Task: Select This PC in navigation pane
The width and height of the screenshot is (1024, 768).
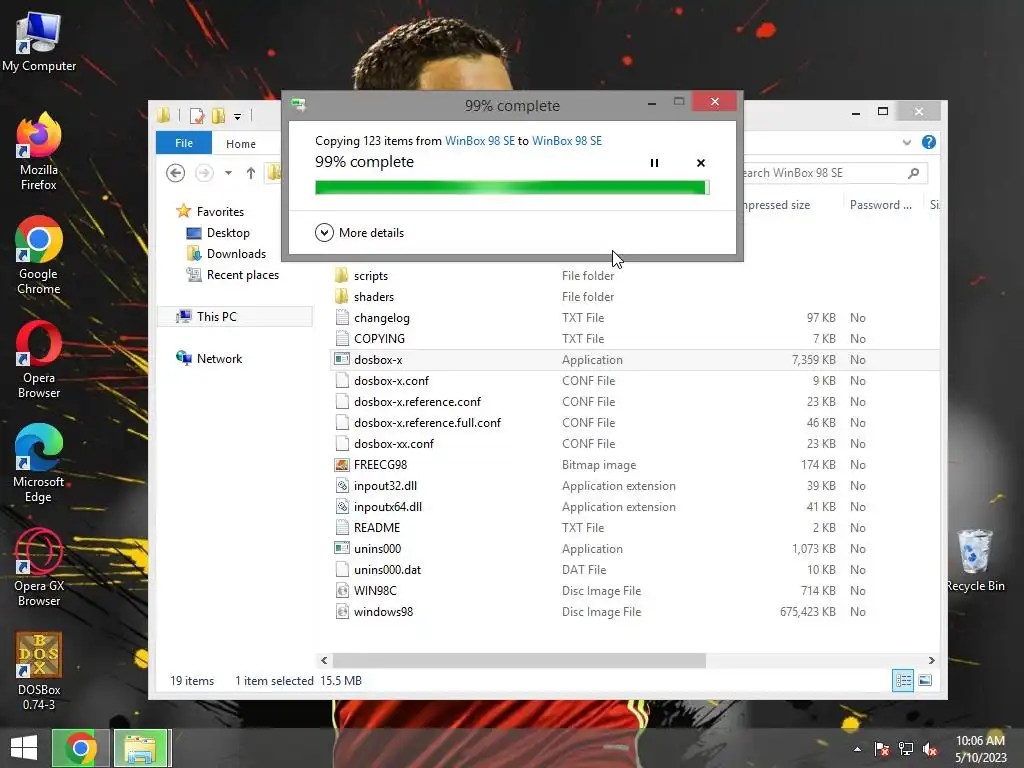Action: click(x=217, y=317)
